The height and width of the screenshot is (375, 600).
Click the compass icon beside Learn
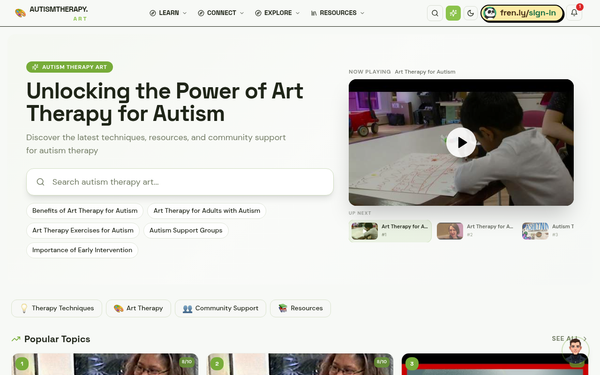coord(153,13)
